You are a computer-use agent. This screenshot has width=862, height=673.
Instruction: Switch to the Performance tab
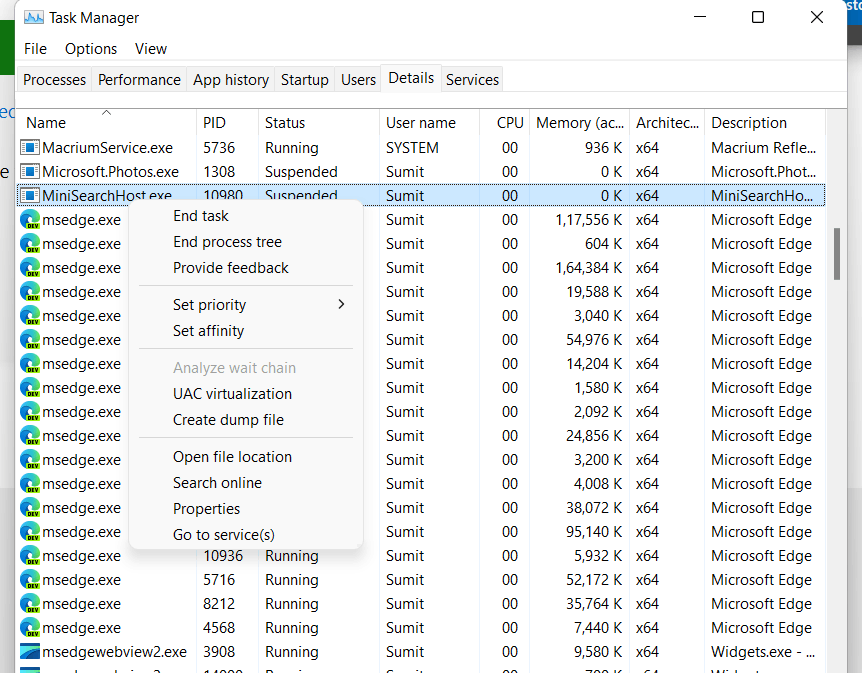pyautogui.click(x=139, y=79)
